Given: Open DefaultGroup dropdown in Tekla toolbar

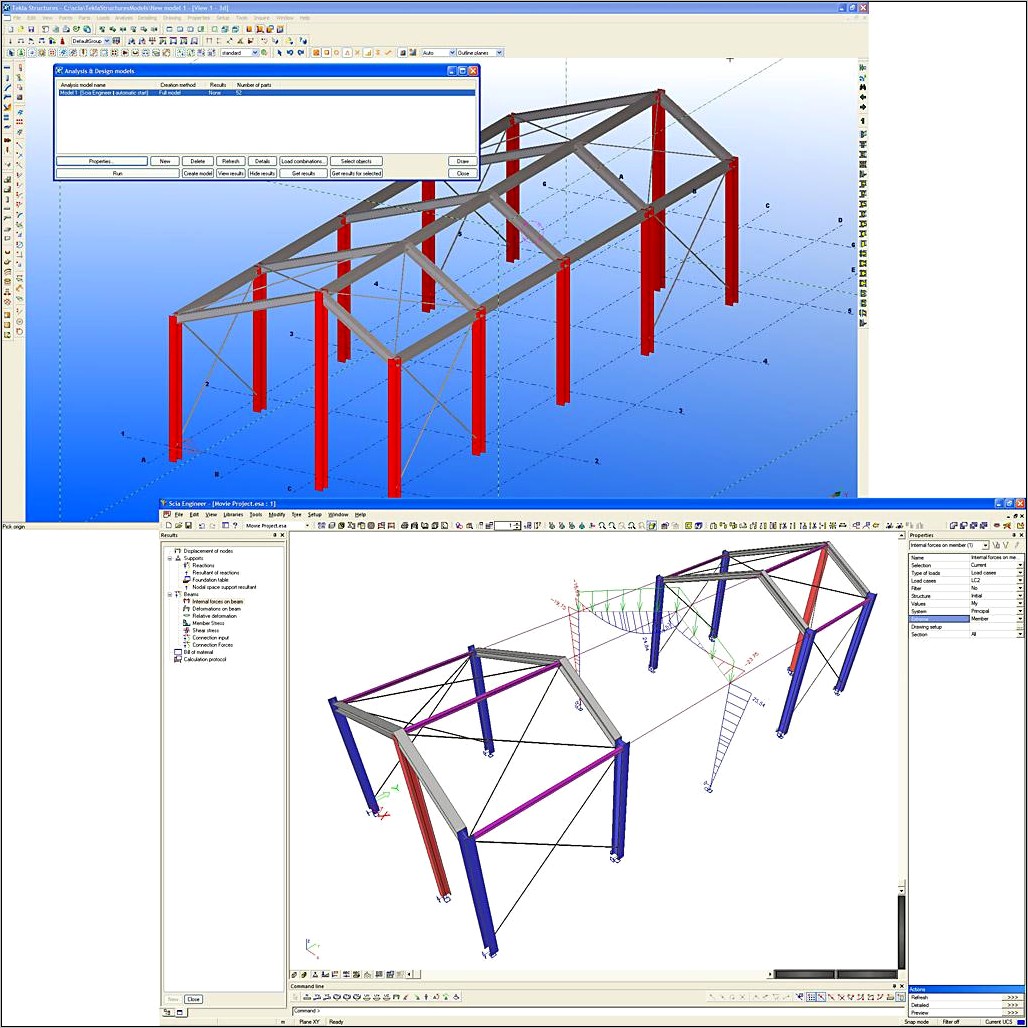Looking at the screenshot, I should (x=108, y=41).
